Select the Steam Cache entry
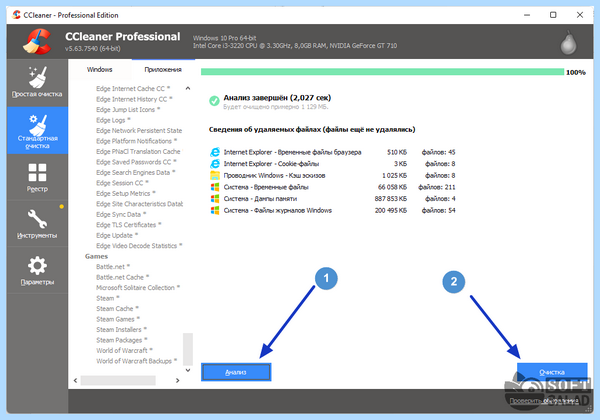Screen dimensions: 600x420 pos(117,309)
